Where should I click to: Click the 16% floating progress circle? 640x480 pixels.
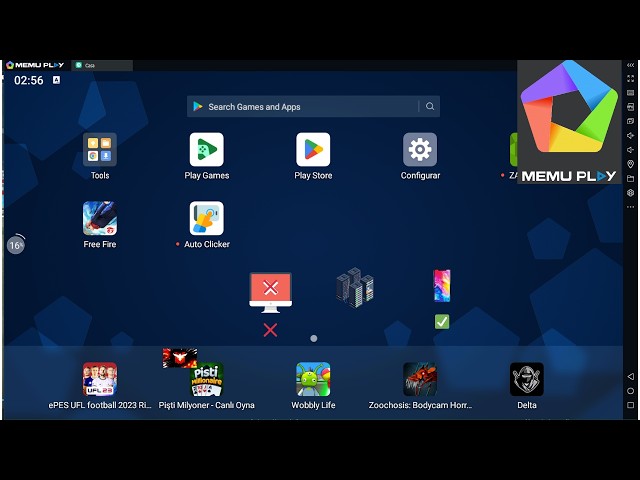coord(16,245)
